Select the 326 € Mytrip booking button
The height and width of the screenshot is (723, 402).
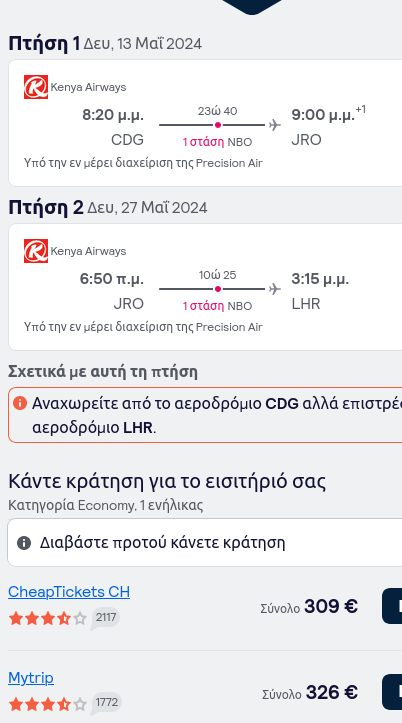pos(392,692)
